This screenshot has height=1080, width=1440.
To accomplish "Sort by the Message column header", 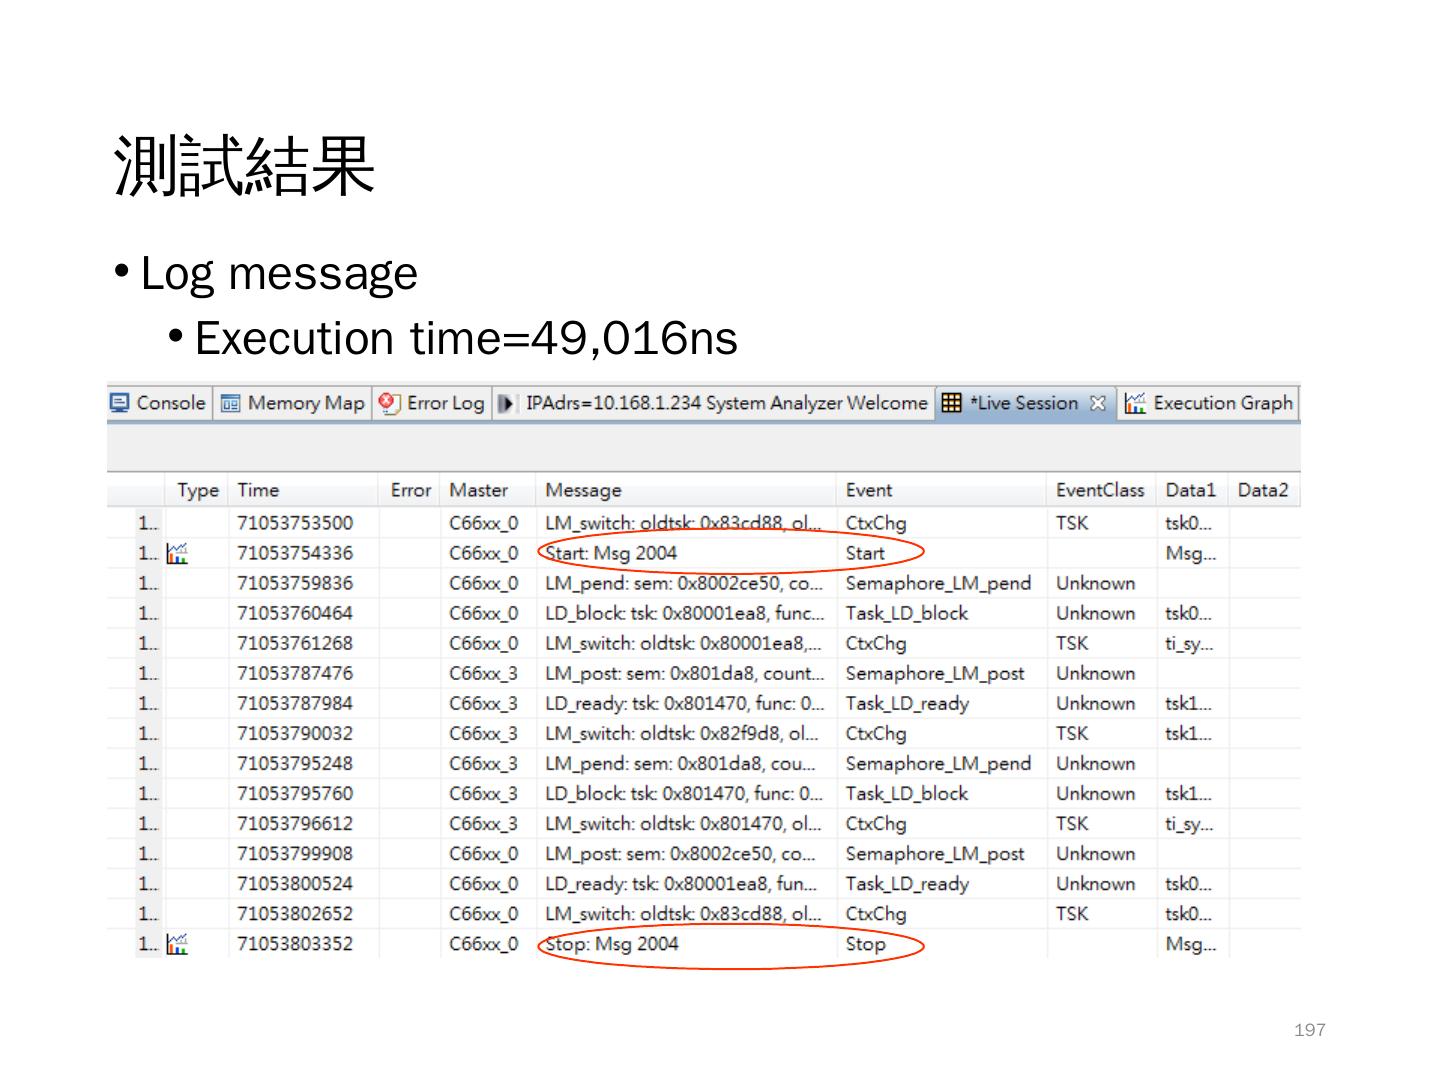I will 687,490.
